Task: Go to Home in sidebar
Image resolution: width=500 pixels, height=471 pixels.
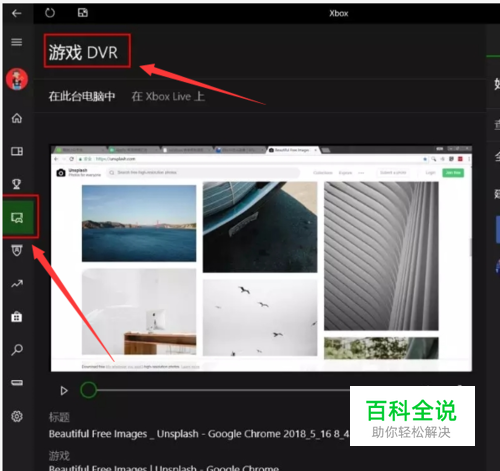Action: [x=17, y=118]
